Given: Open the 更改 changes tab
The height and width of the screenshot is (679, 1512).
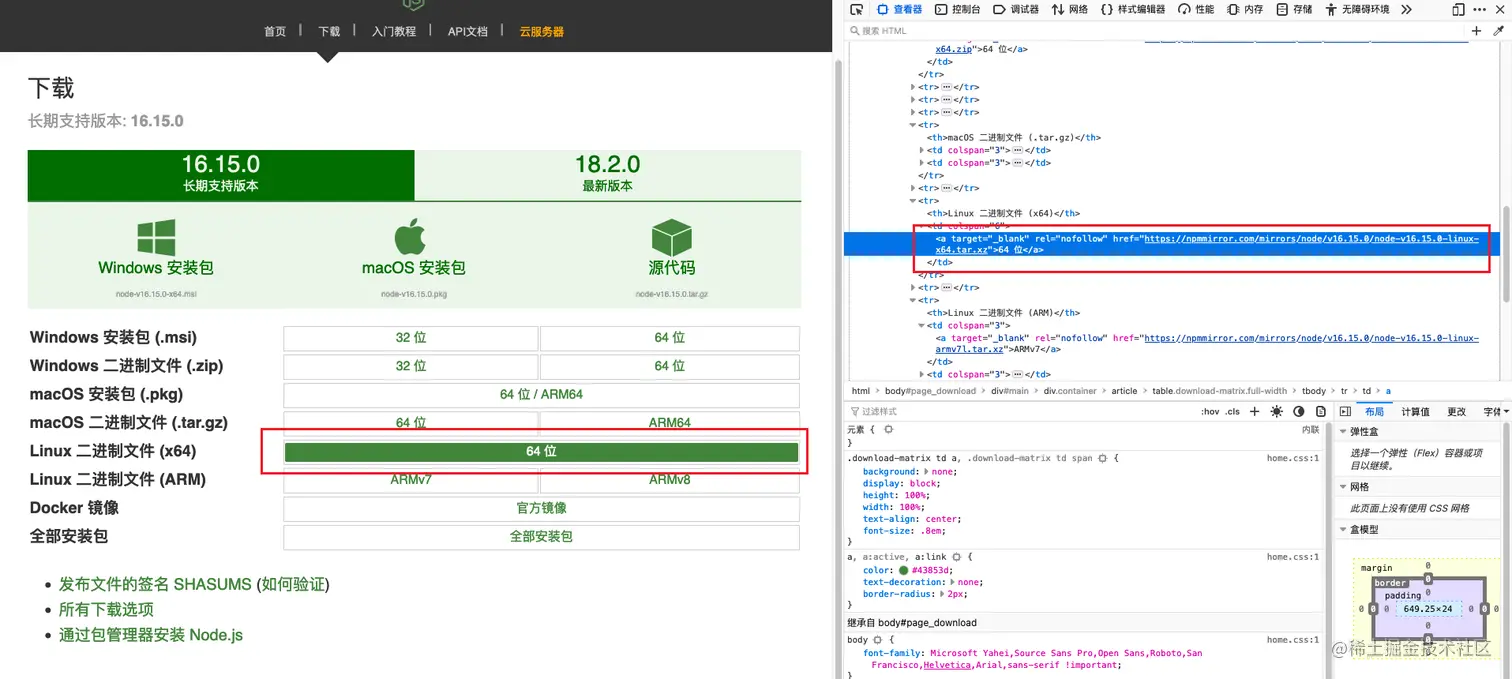Looking at the screenshot, I should 1457,411.
